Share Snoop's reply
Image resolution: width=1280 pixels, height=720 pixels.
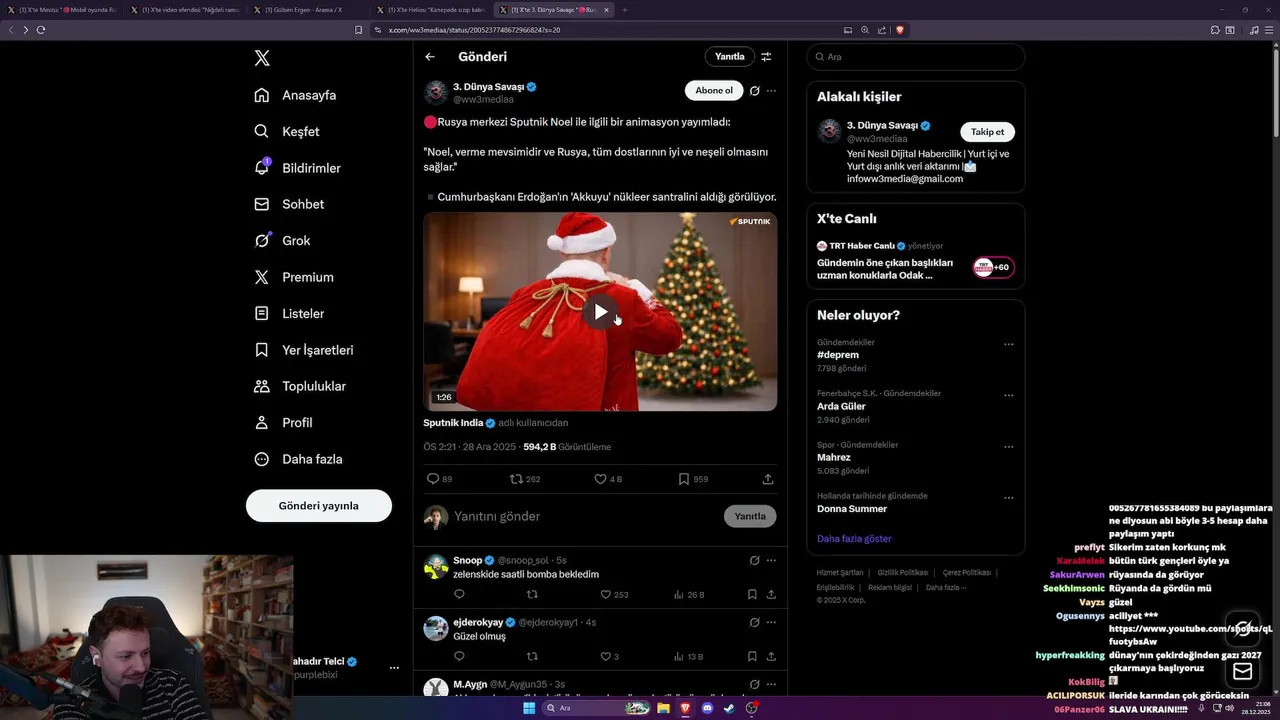[x=771, y=594]
